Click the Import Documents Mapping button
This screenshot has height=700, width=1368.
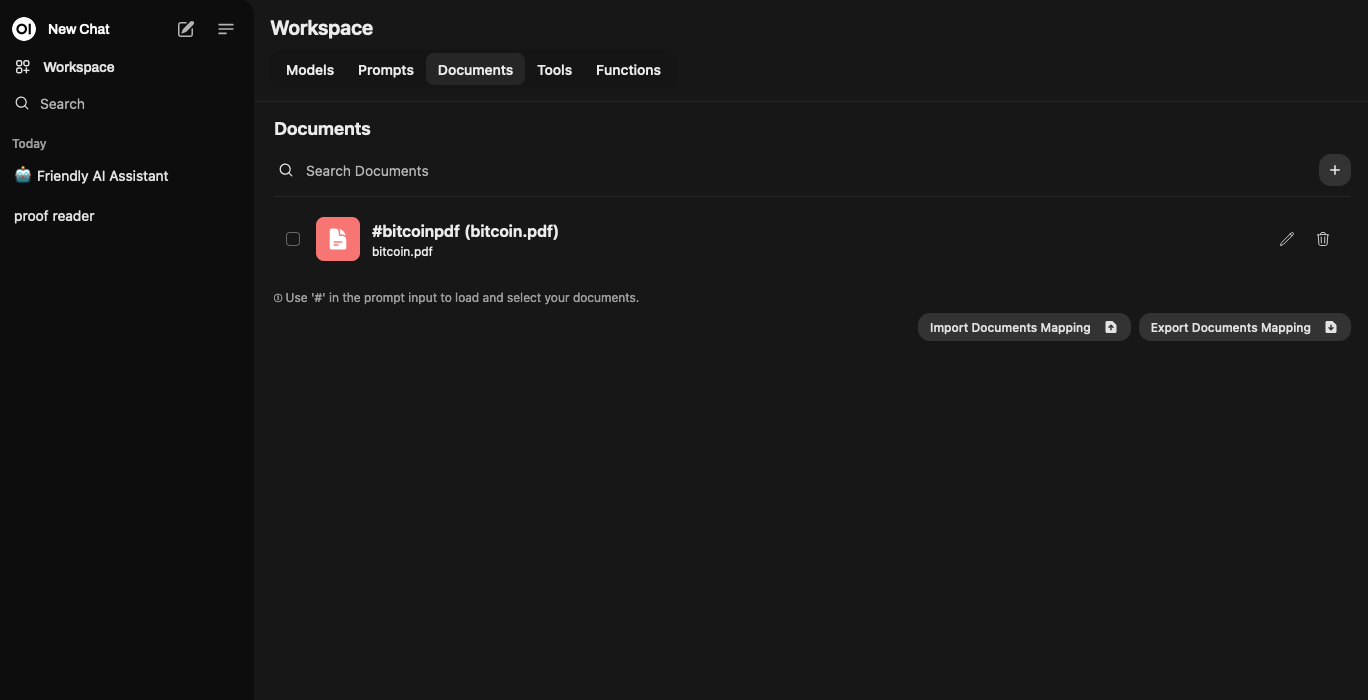[x=1024, y=327]
